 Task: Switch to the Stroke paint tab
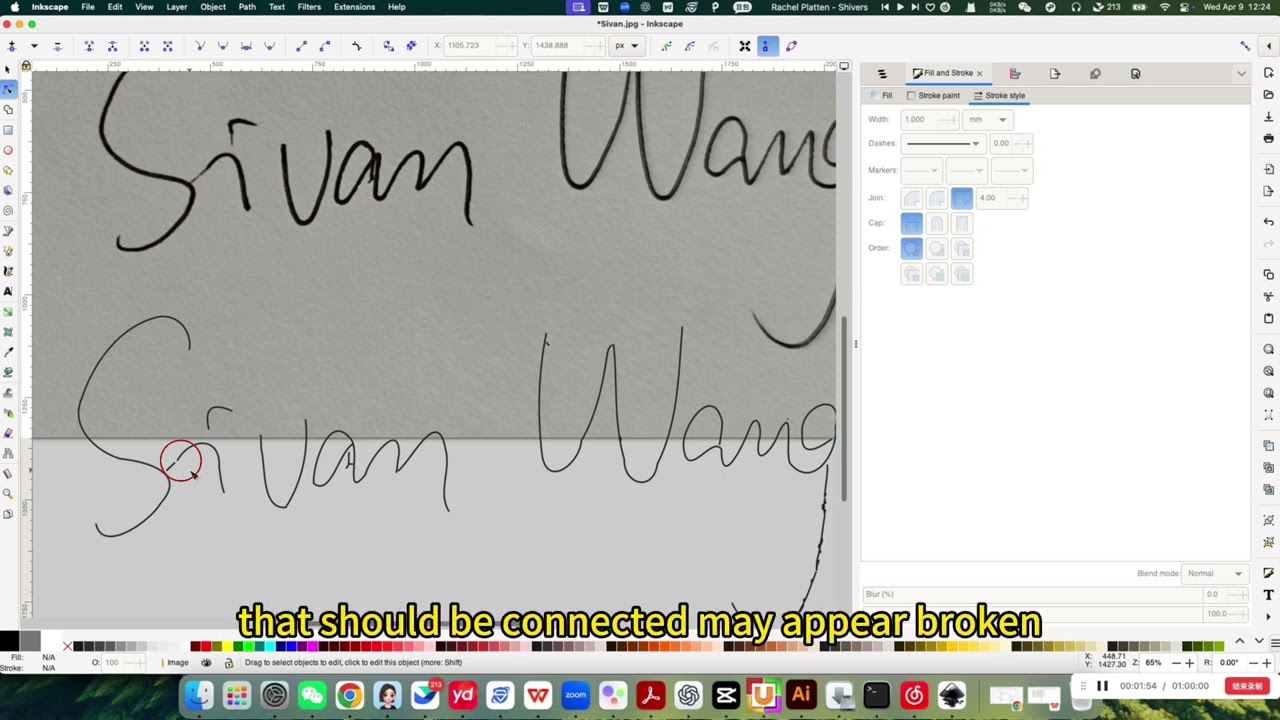coord(933,96)
